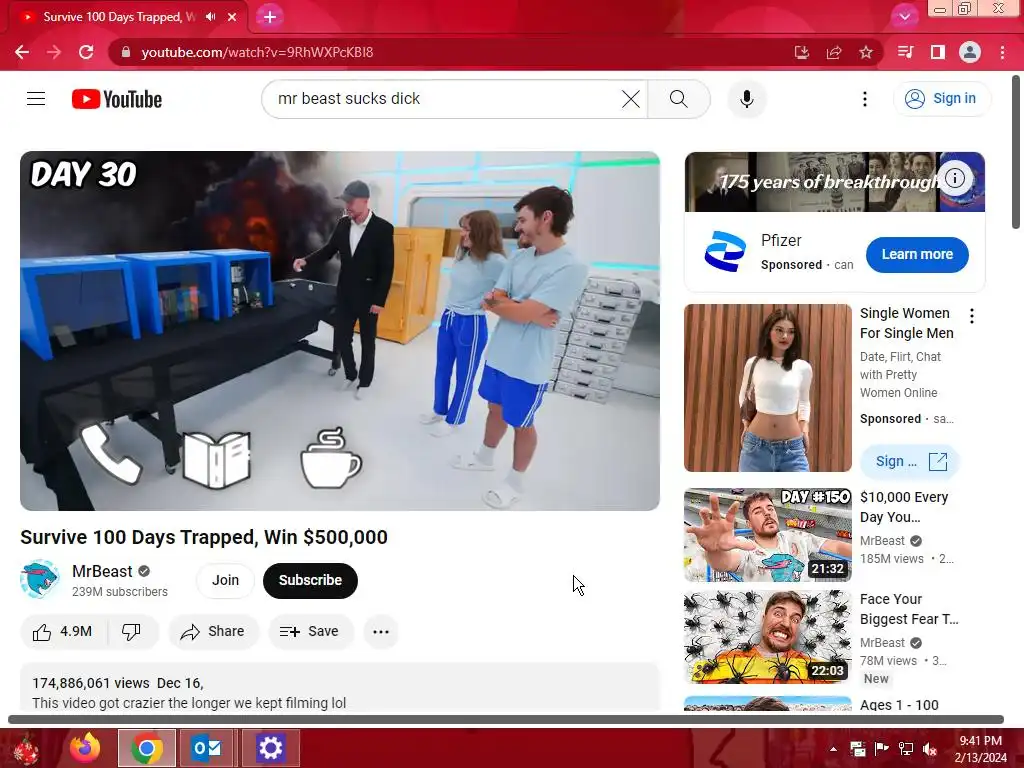Open the clock showing 9:41 PM
Screen dimensions: 1024x768
pos(980,749)
